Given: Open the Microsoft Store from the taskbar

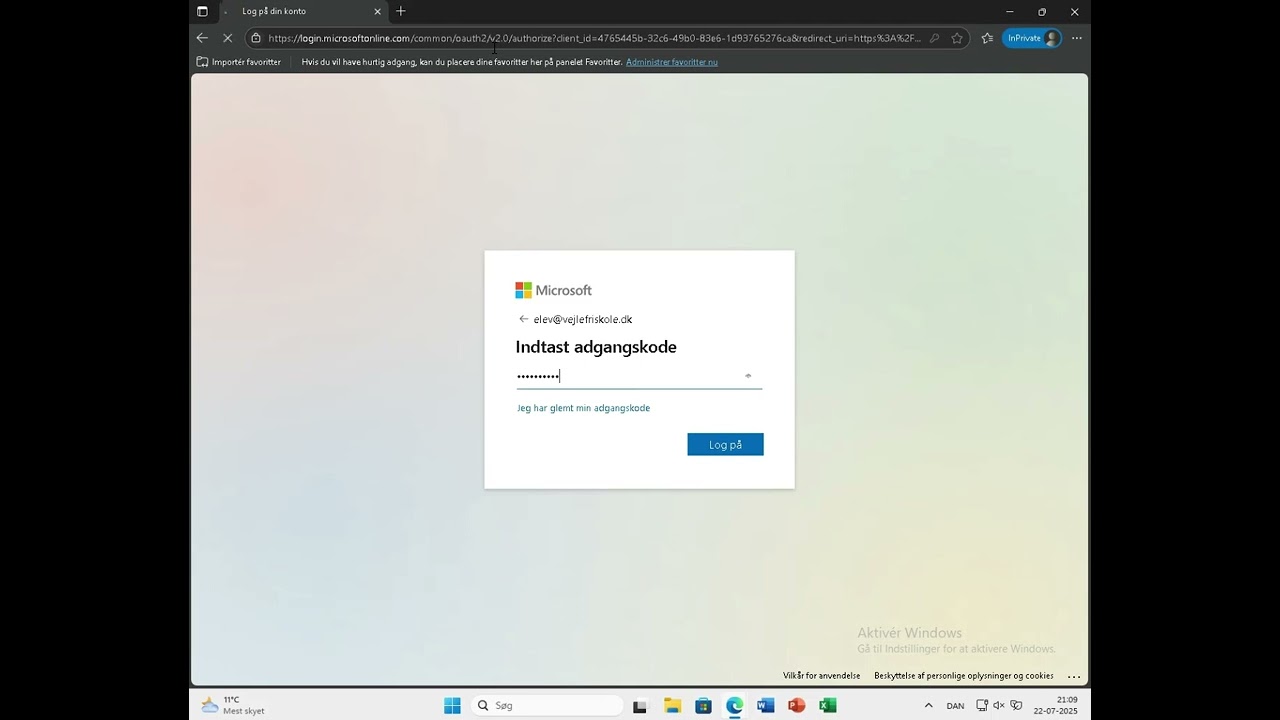Looking at the screenshot, I should pos(703,705).
